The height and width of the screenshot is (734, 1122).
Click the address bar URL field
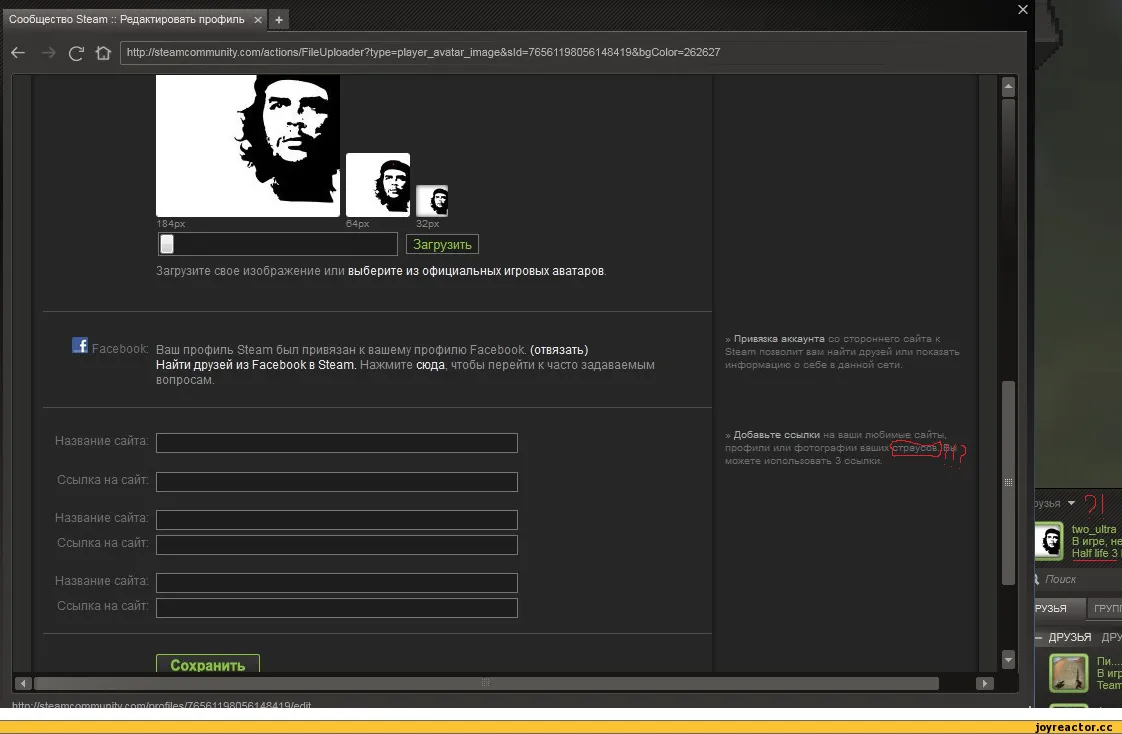coord(572,52)
